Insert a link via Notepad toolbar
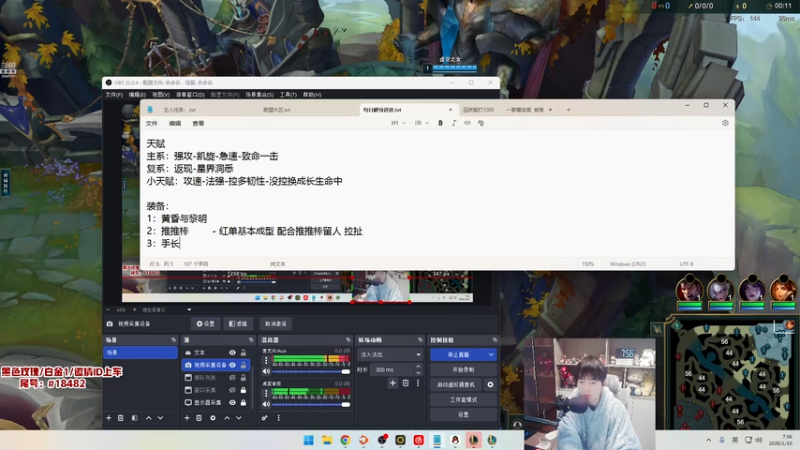Screen dimensions: 800x450 coord(467,123)
